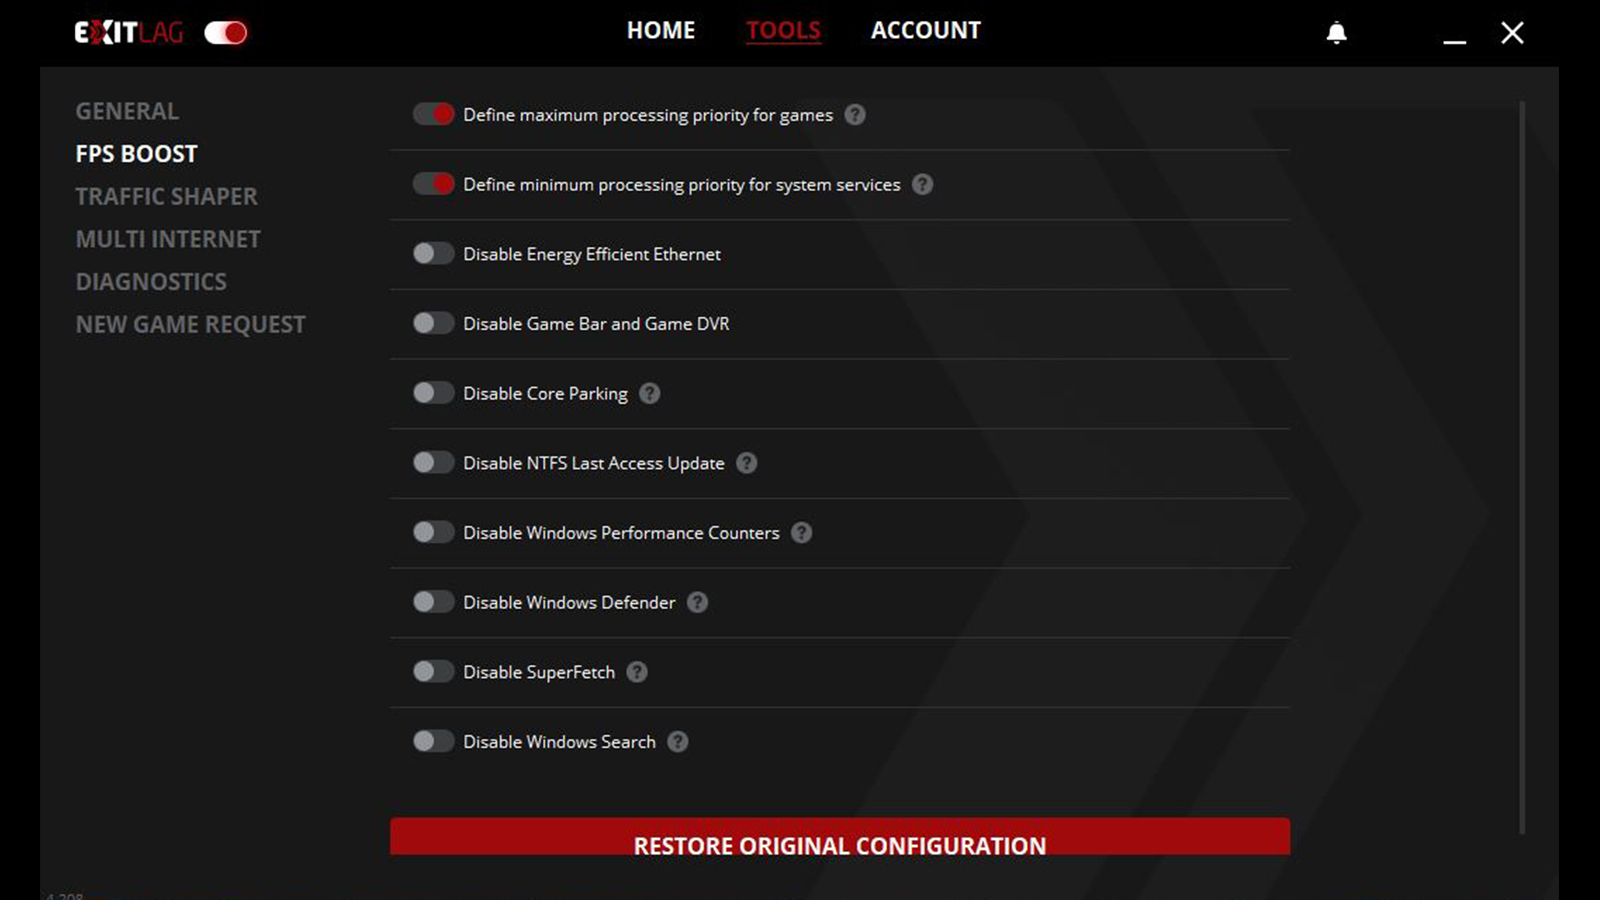Show help for Disable SuperFetch
The width and height of the screenshot is (1600, 900).
click(x=636, y=672)
